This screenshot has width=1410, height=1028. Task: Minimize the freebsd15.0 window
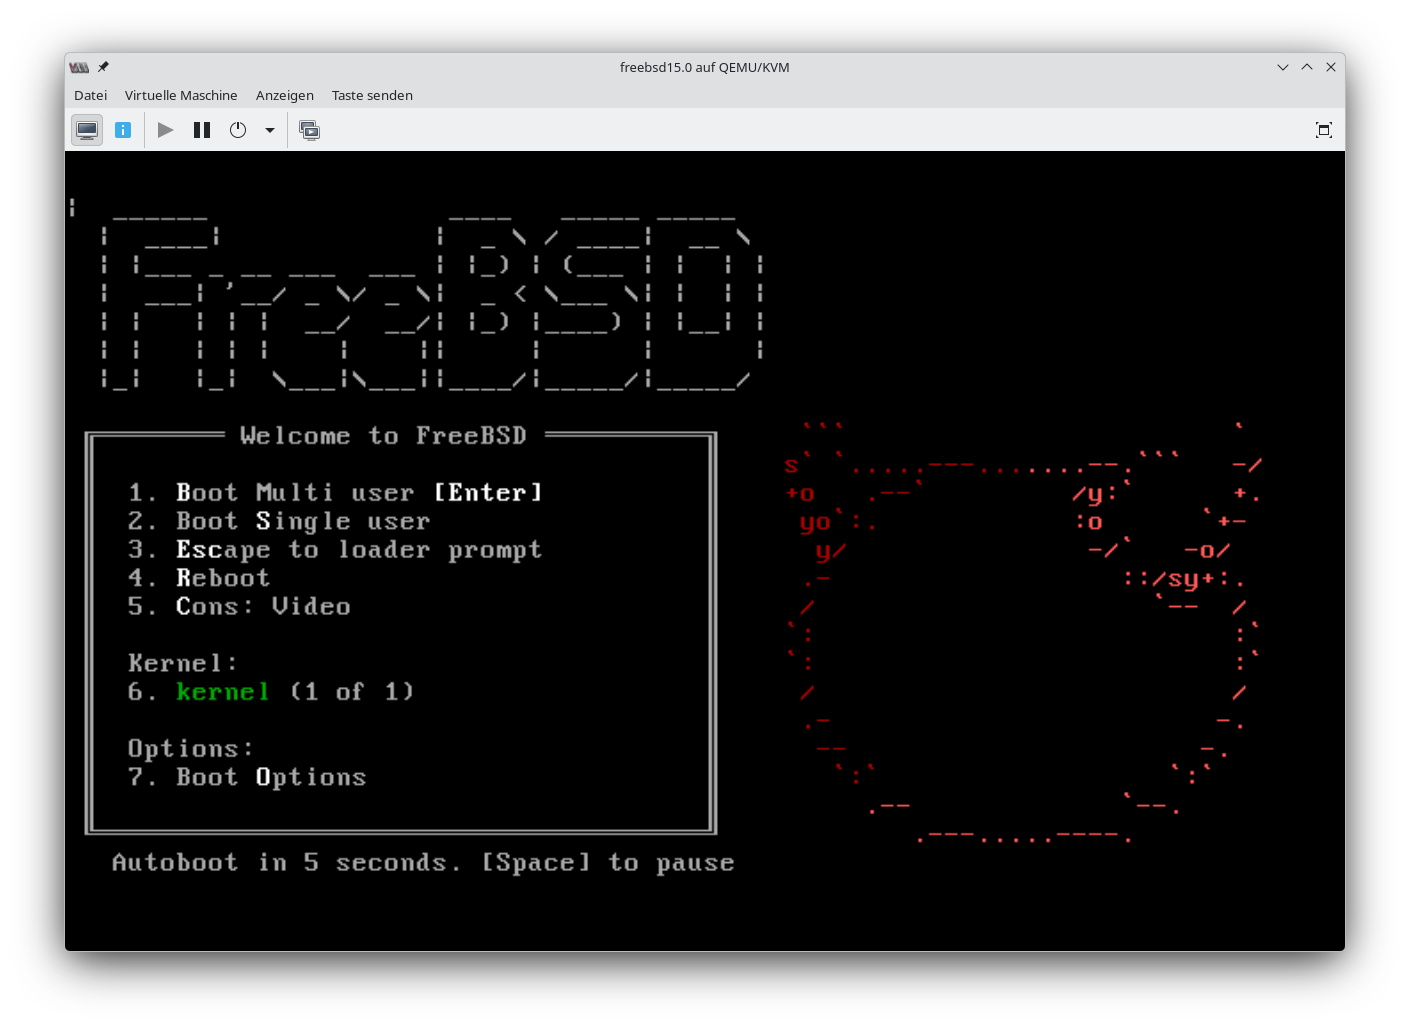point(1283,67)
